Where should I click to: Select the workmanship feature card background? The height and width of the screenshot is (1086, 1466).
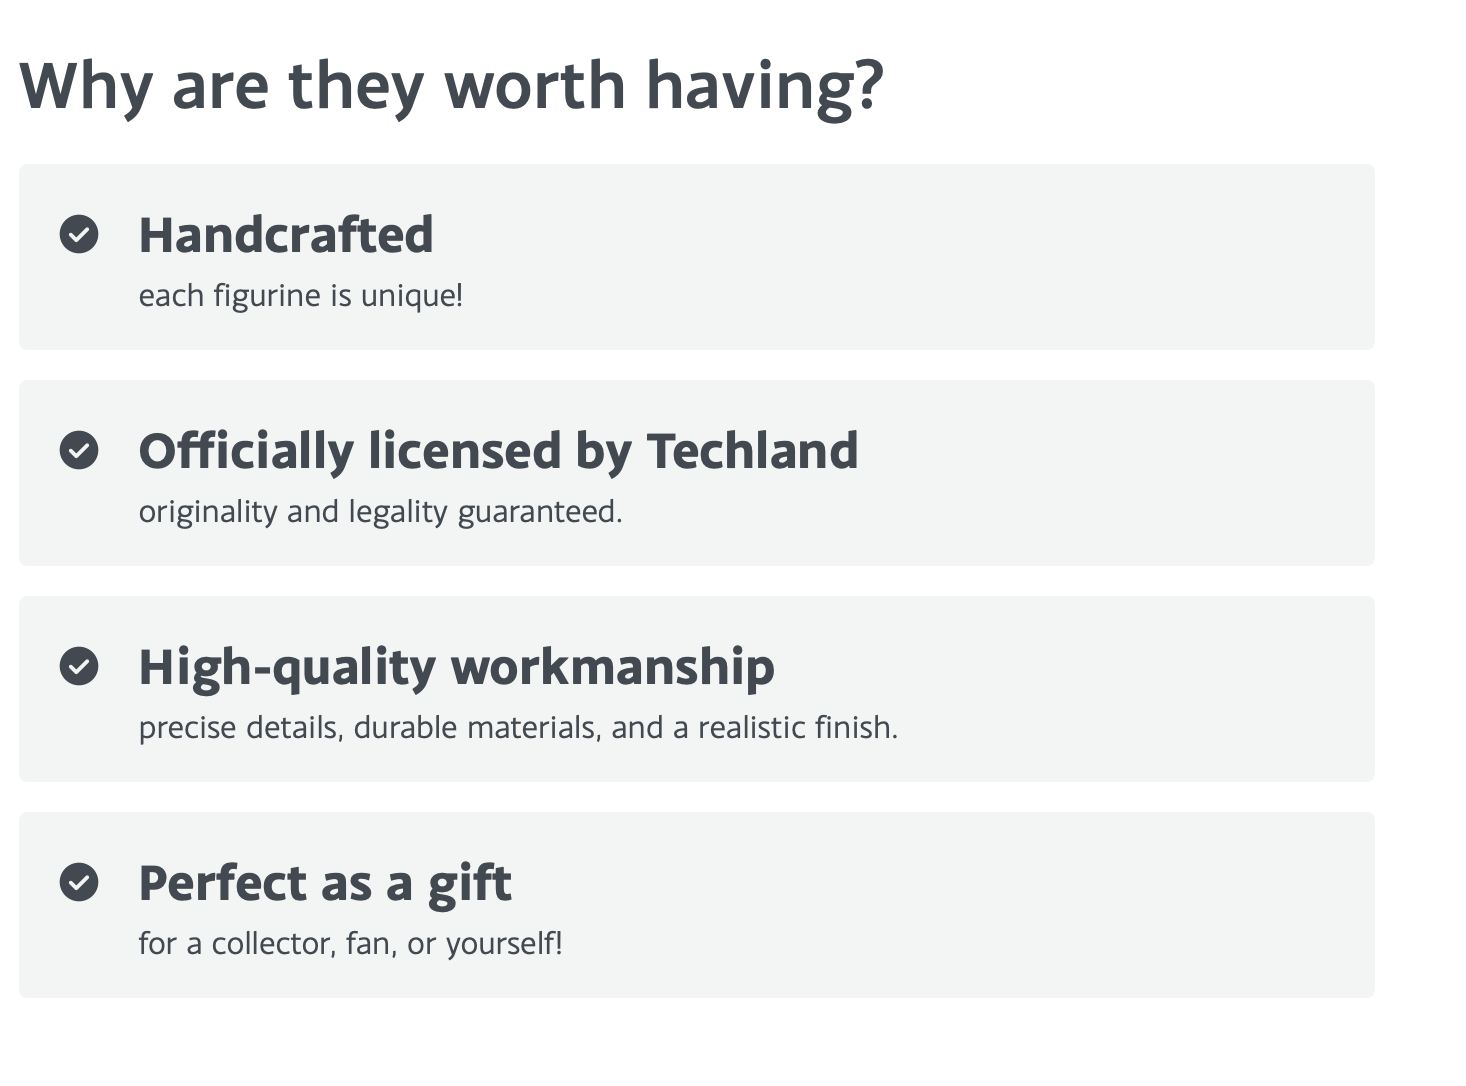click(697, 689)
